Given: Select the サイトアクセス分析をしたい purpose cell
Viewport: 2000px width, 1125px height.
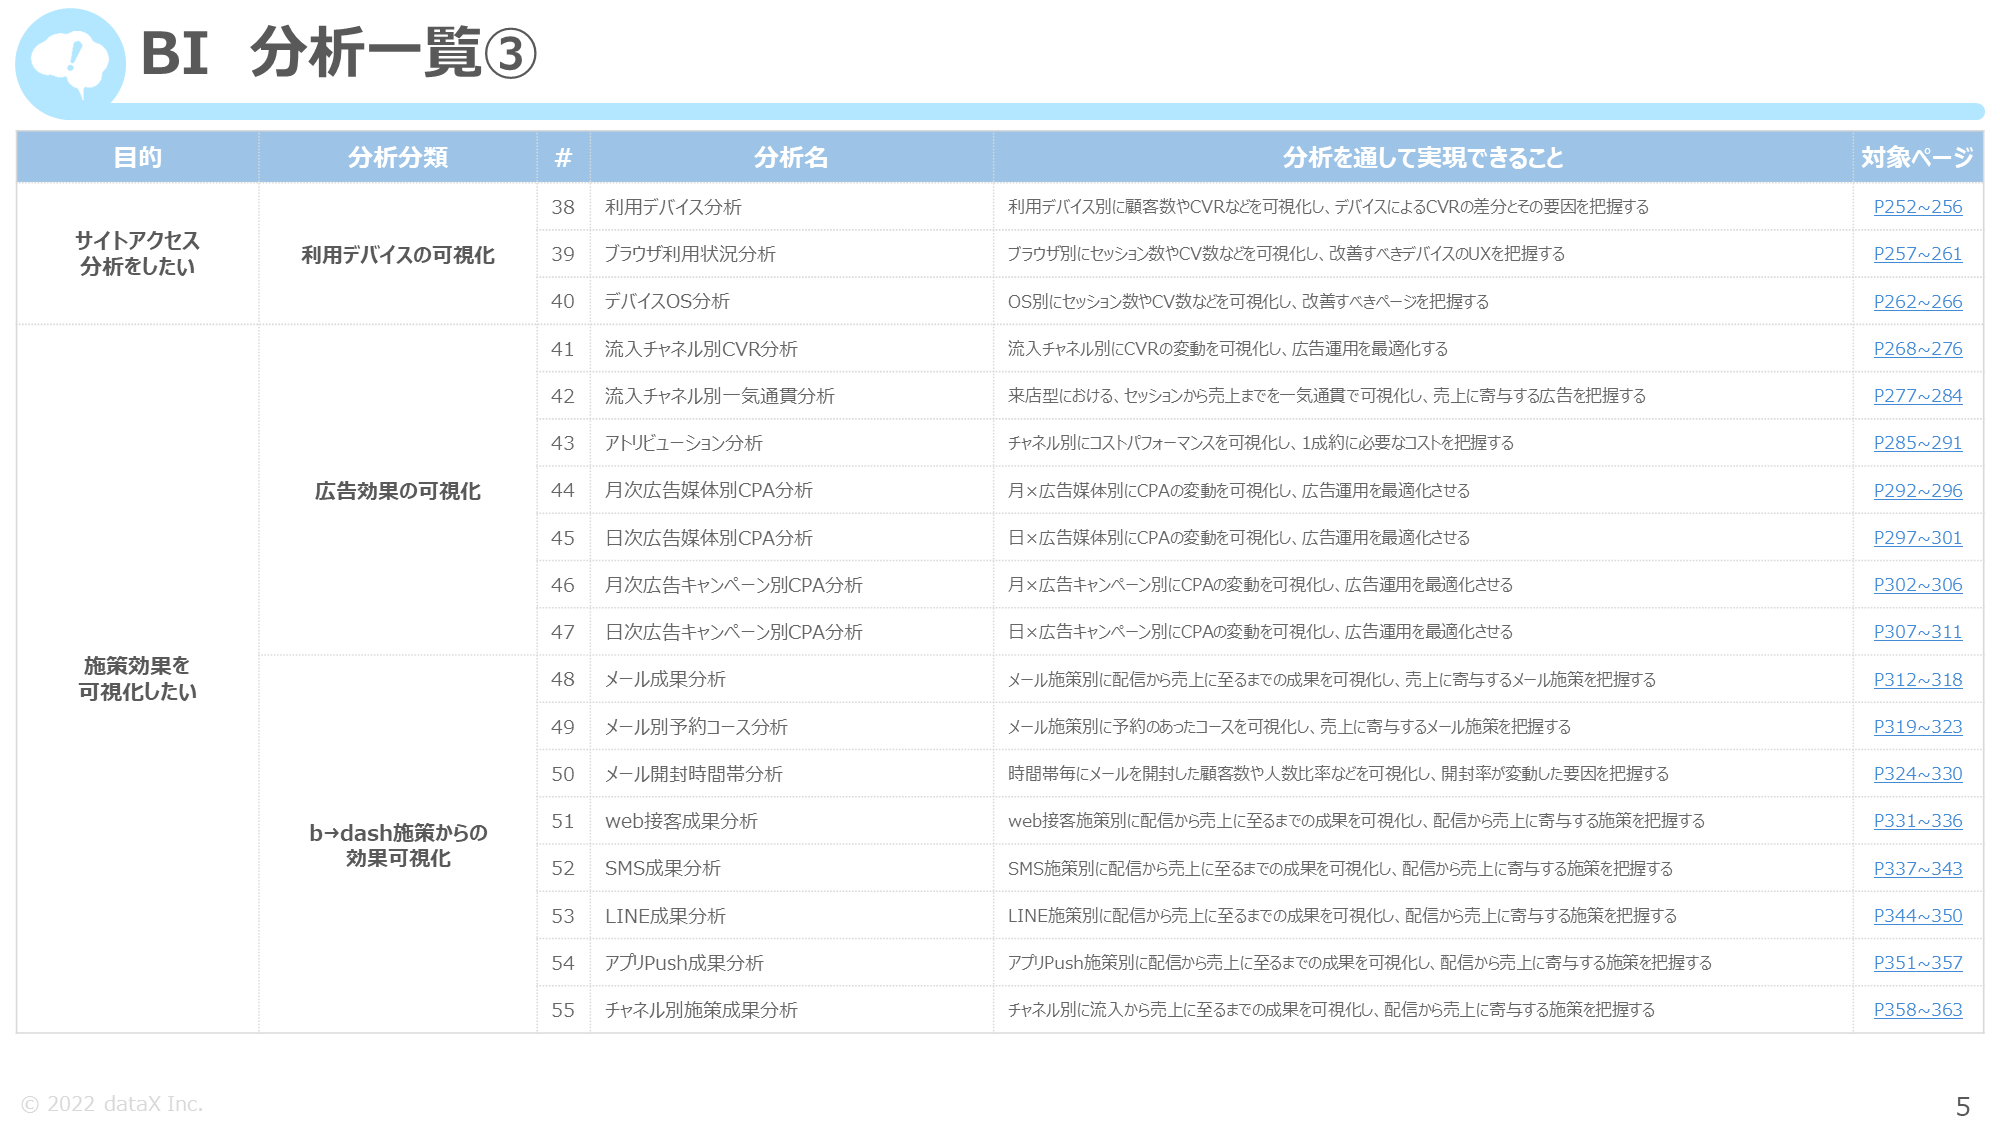Looking at the screenshot, I should pos(138,253).
